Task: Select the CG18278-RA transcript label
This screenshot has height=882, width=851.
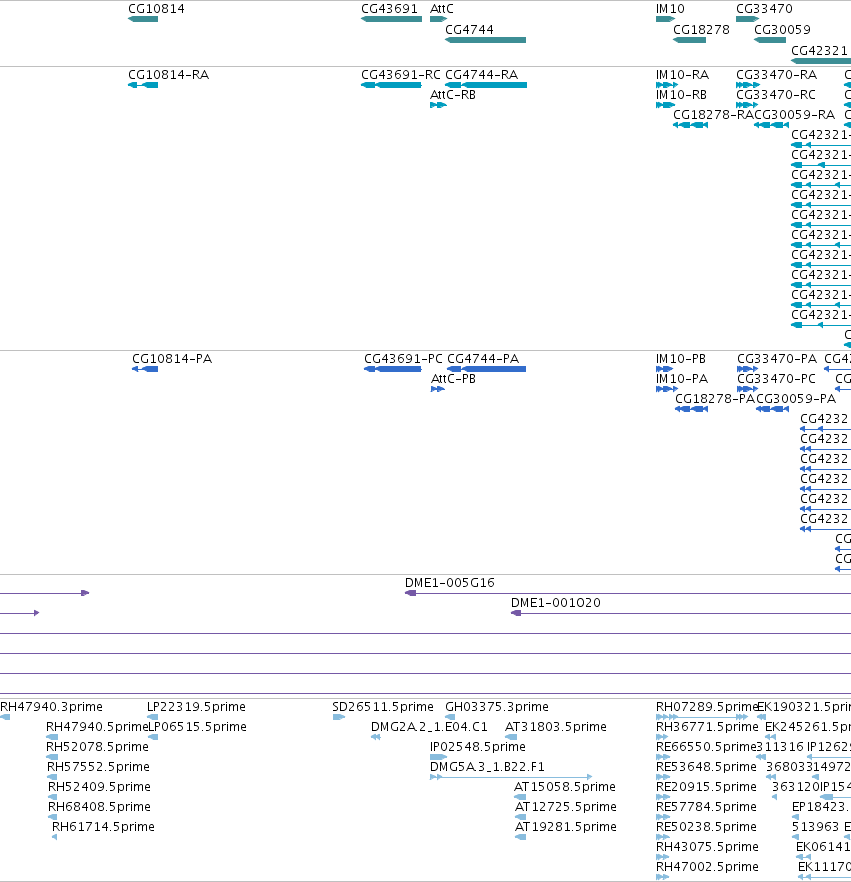Action: click(x=713, y=115)
